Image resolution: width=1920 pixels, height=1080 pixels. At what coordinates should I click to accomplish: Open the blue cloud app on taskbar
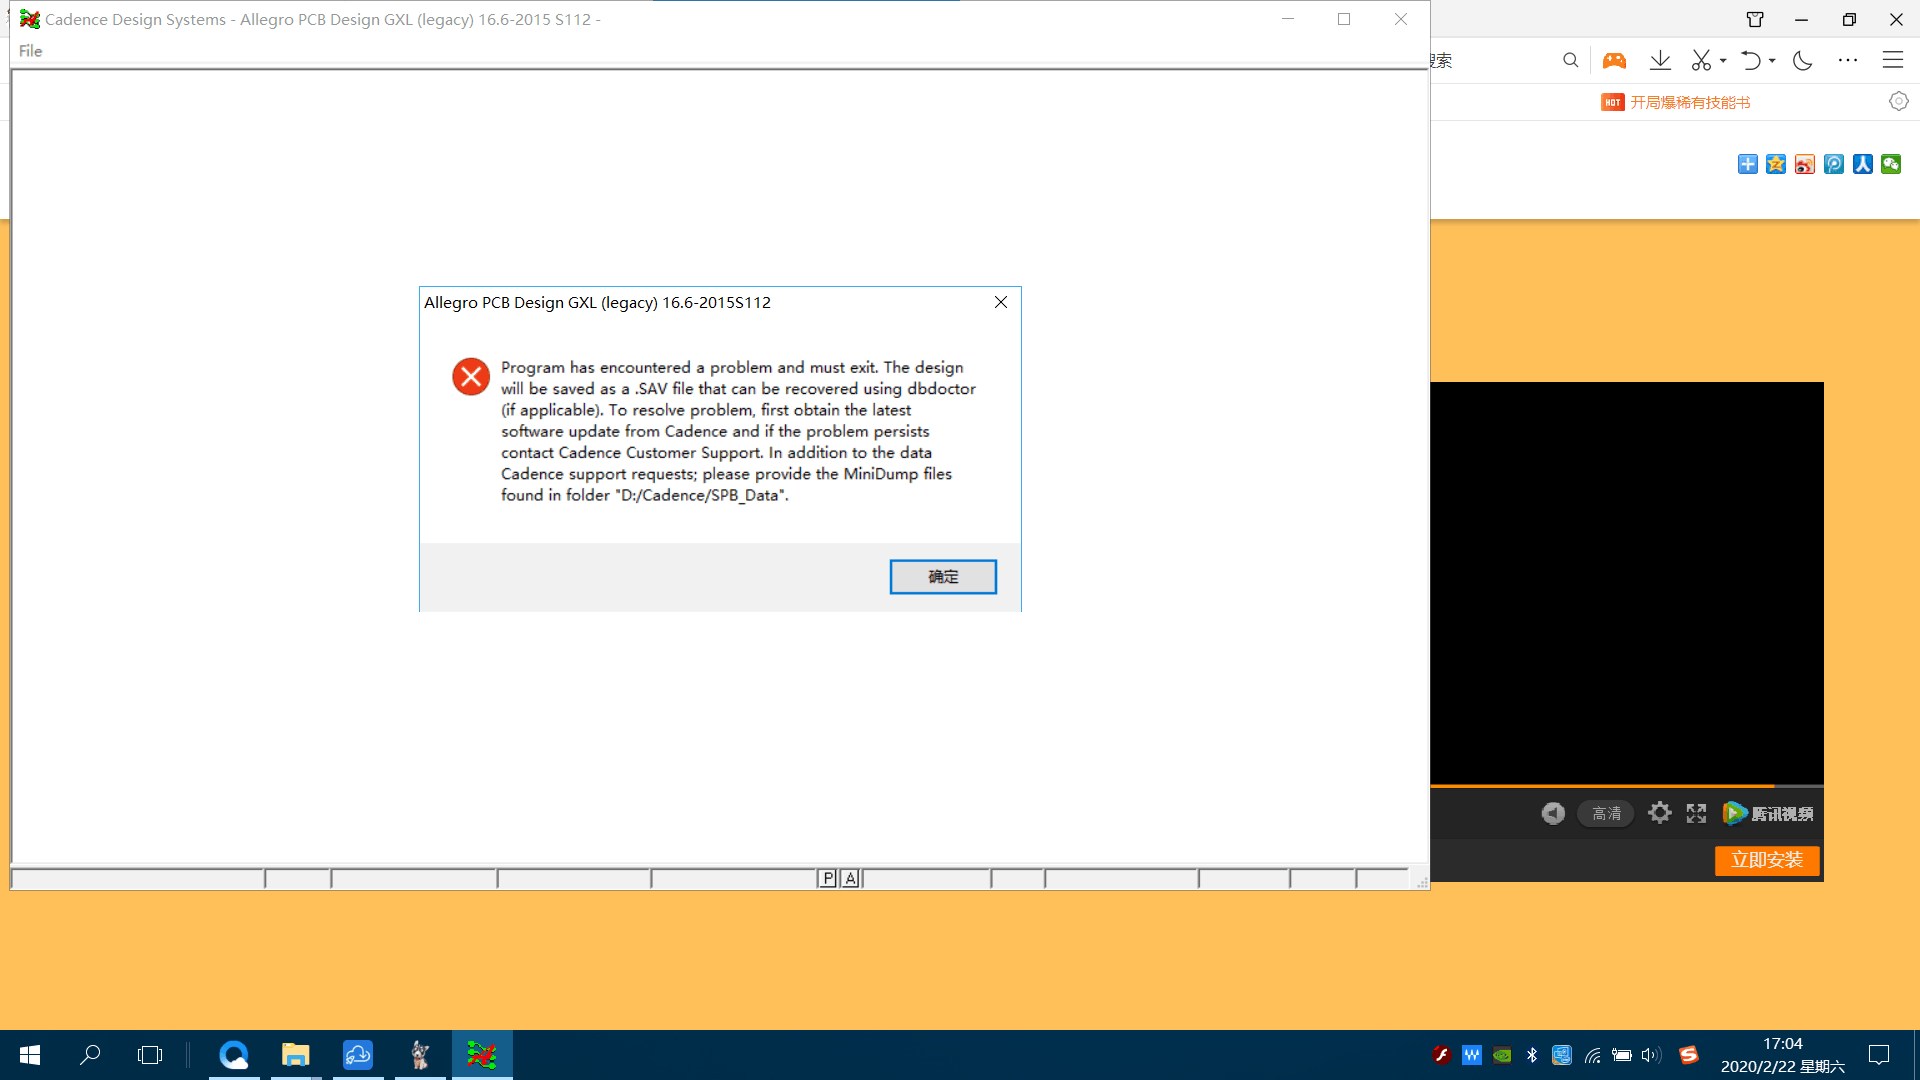coord(358,1055)
